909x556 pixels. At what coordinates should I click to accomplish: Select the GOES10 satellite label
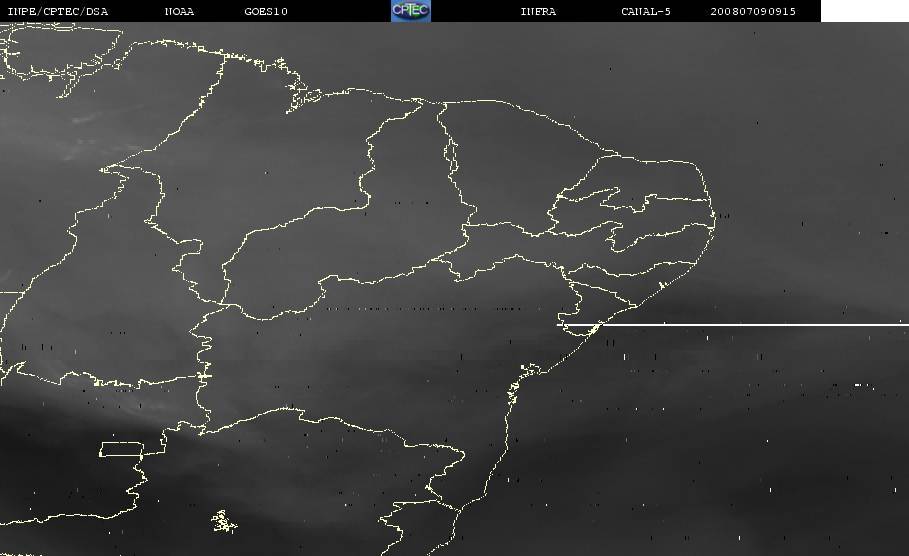point(265,11)
